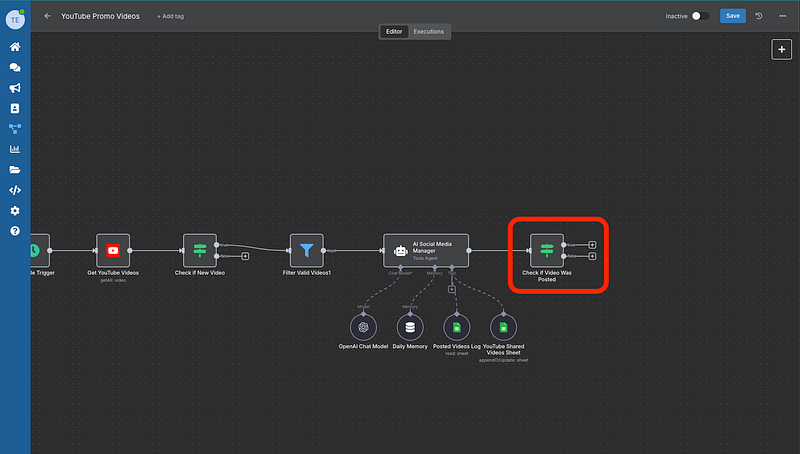Switch to the Executions tab
This screenshot has height=454, width=800.
pyautogui.click(x=429, y=32)
